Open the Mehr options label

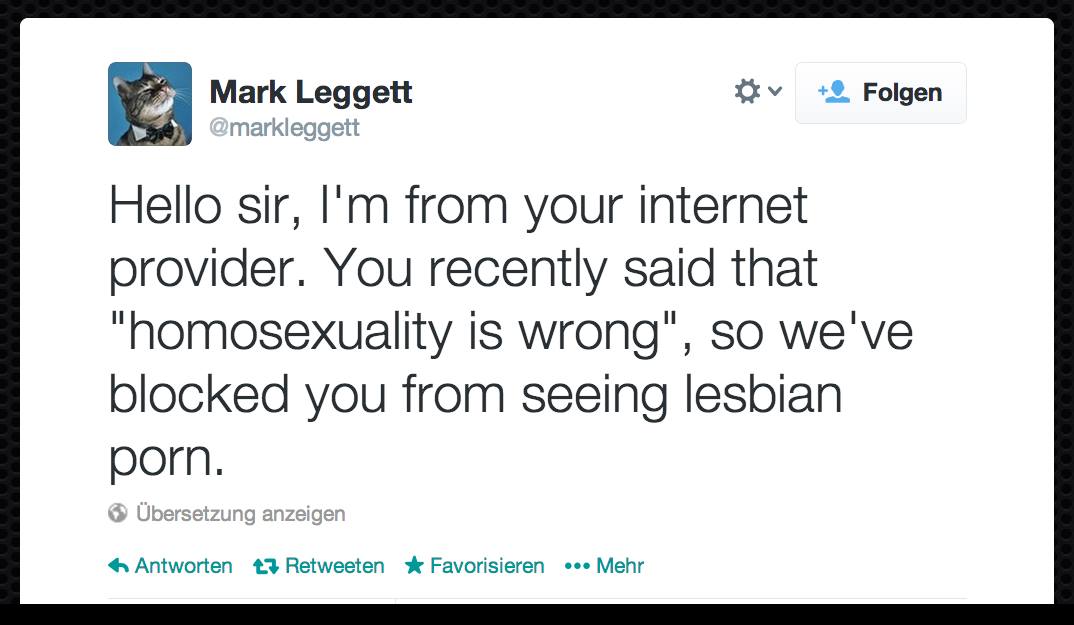point(620,566)
